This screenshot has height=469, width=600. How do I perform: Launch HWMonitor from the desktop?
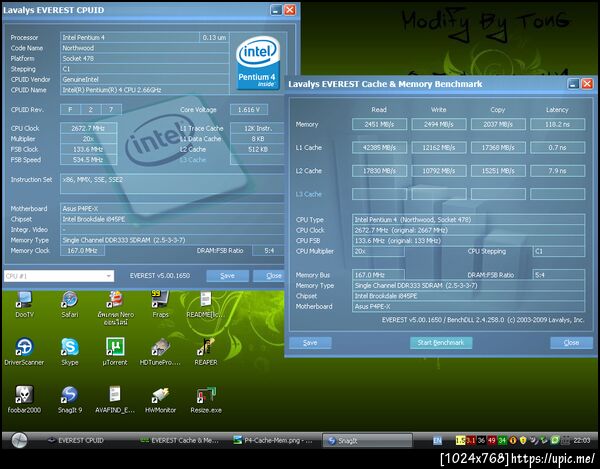tap(160, 400)
